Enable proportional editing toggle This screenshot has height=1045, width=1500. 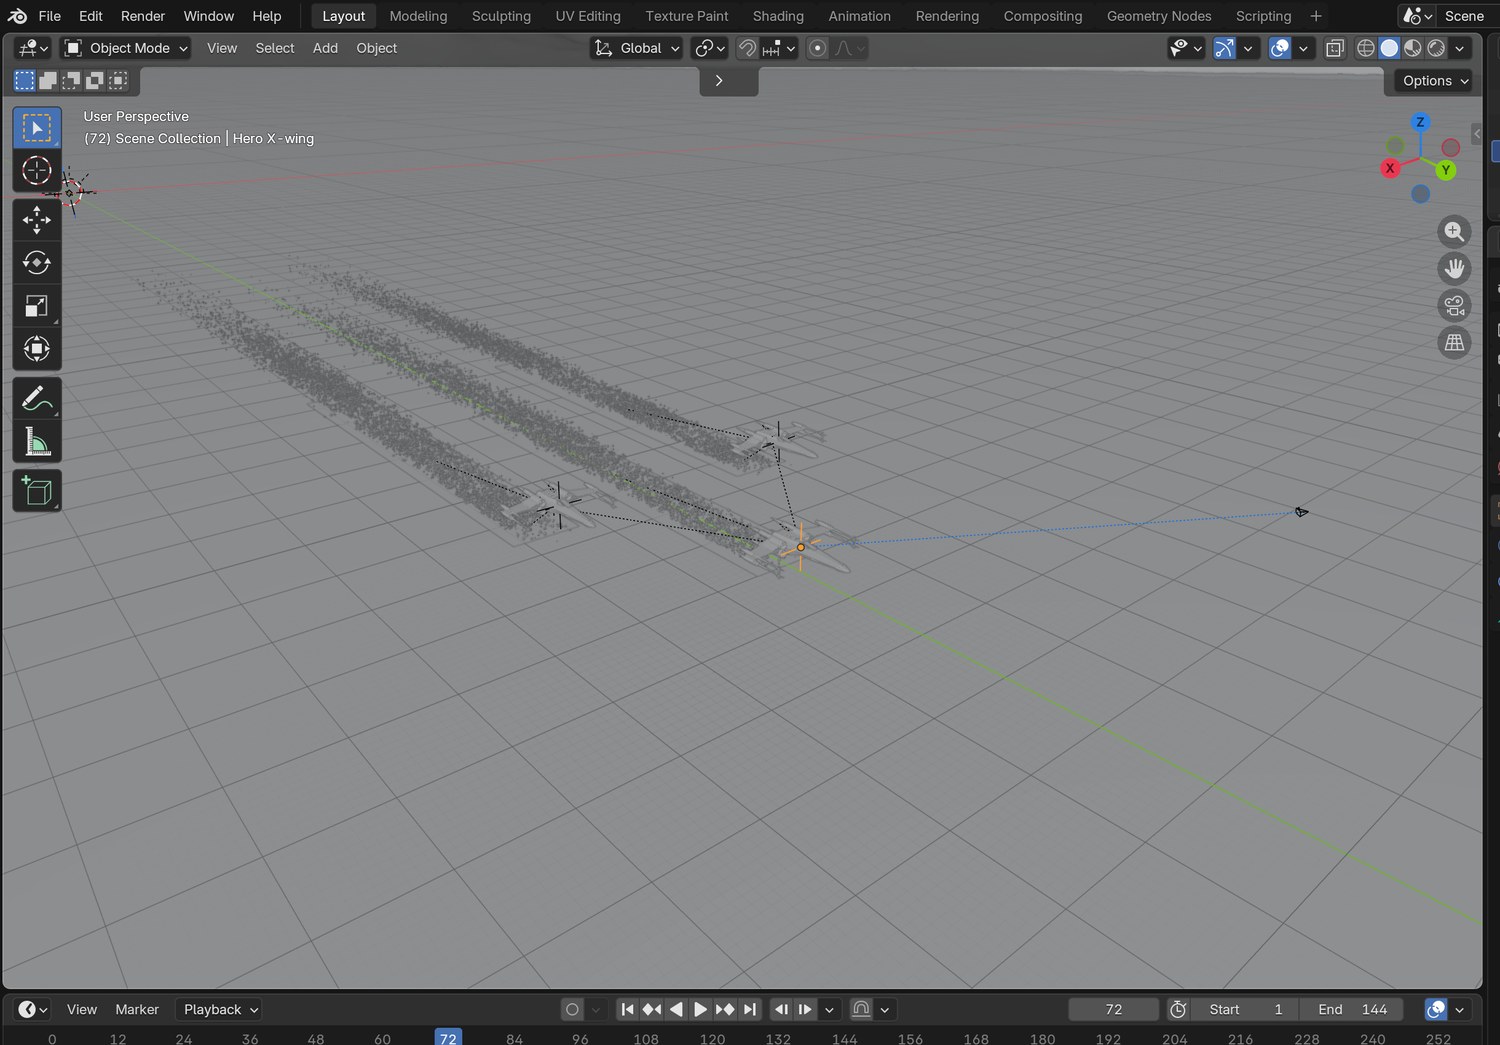[x=818, y=48]
